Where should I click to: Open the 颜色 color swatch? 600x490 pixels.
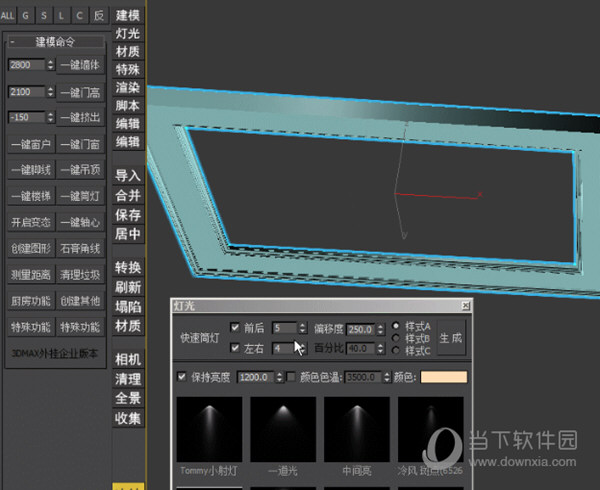coord(444,377)
